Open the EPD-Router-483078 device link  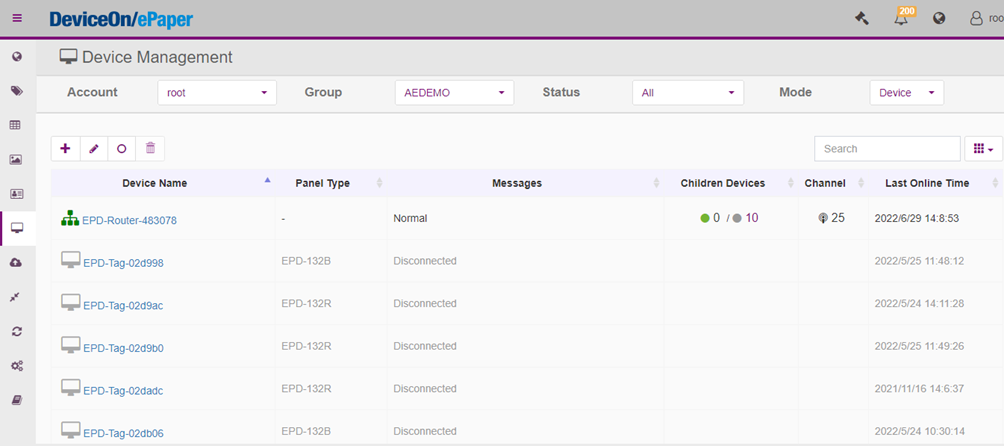[129, 220]
